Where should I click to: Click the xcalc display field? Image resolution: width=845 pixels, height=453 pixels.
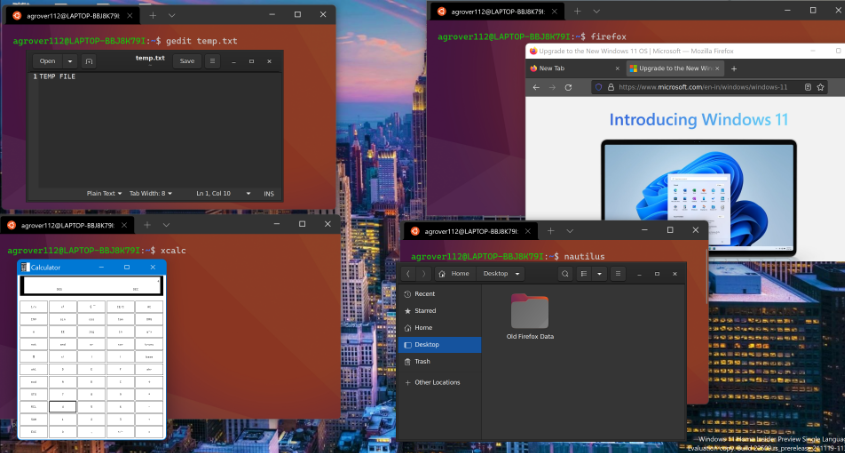tap(92, 285)
